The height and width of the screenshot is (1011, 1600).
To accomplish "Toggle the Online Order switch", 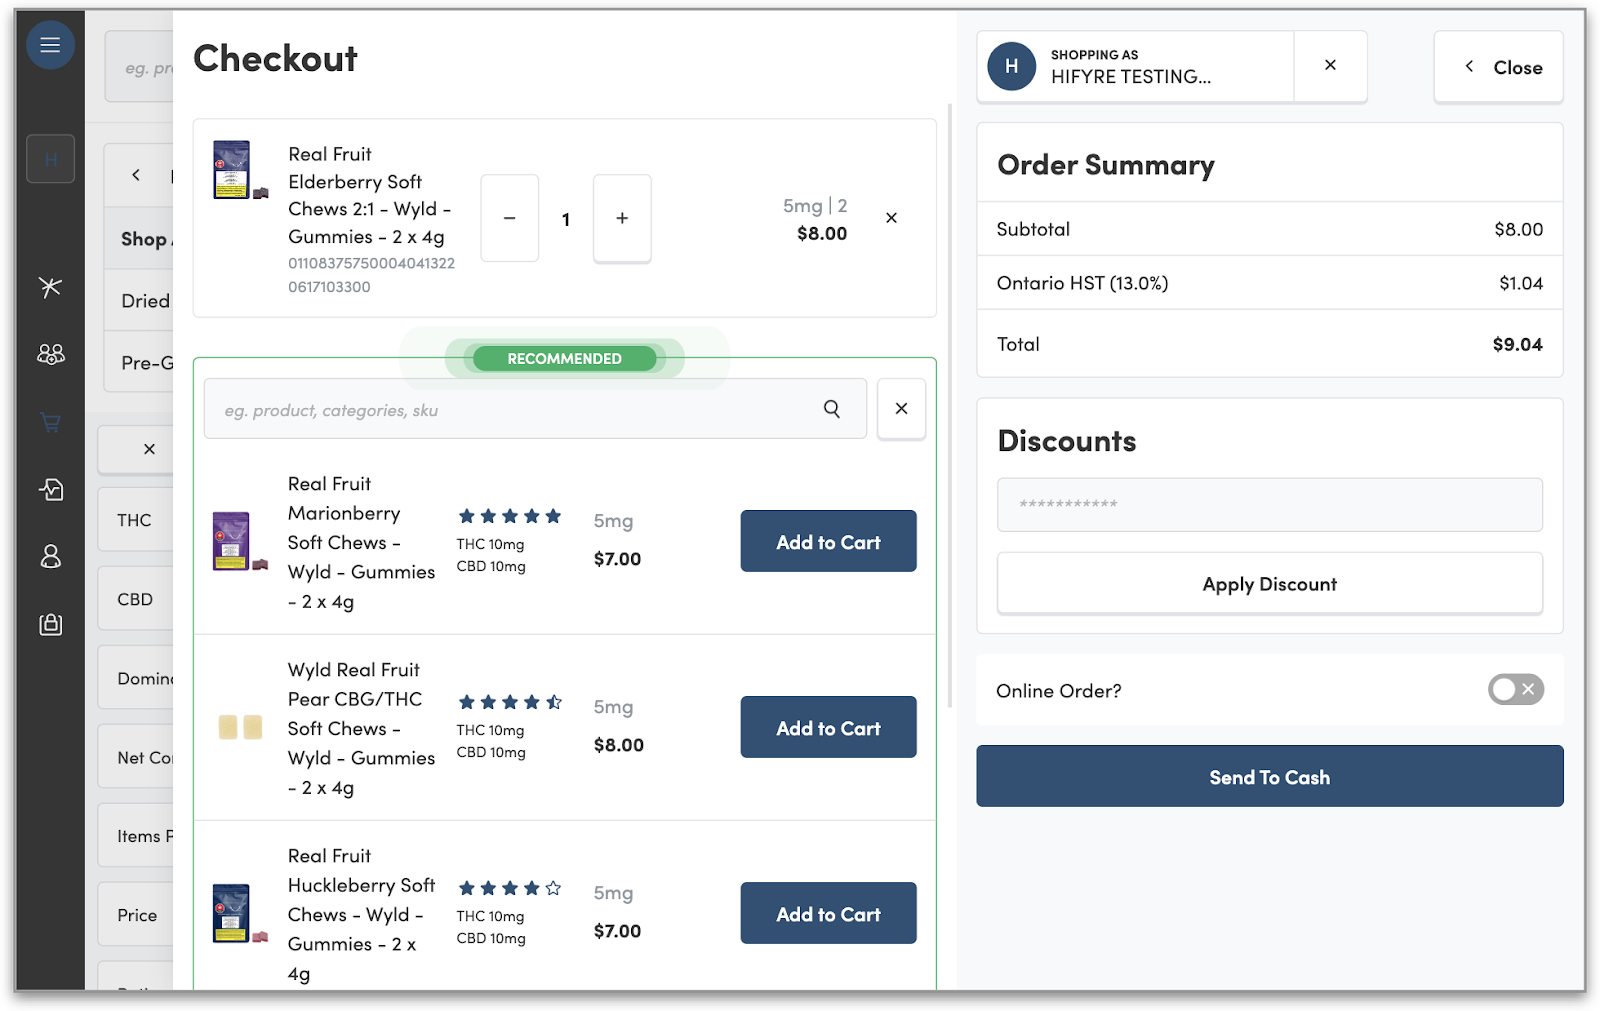I will coord(1515,689).
